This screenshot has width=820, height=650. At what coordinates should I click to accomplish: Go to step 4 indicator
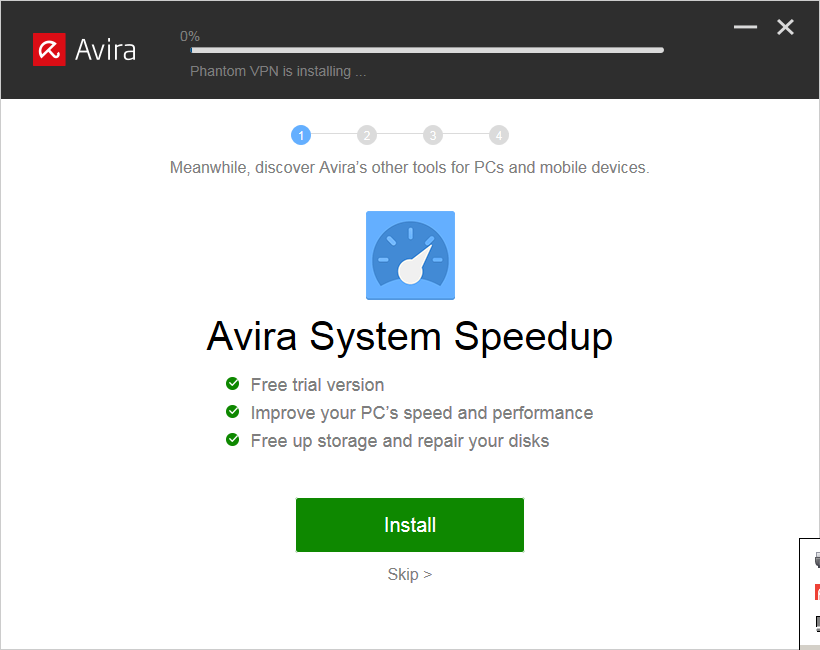point(498,135)
